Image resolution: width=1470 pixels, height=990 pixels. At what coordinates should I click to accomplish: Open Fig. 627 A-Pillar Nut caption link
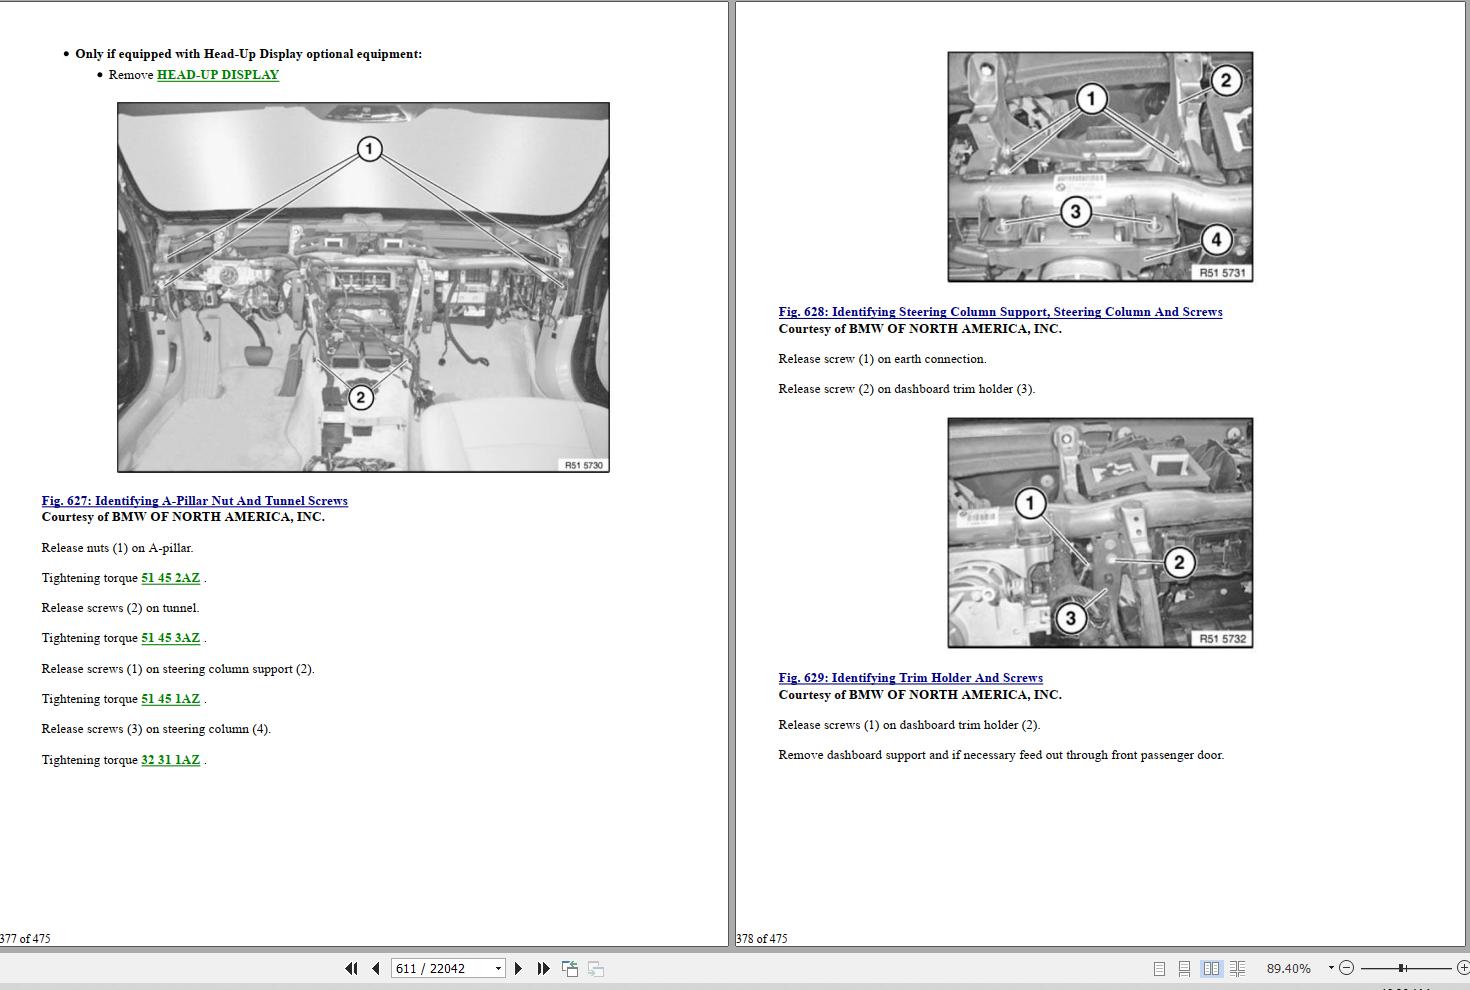click(x=195, y=501)
